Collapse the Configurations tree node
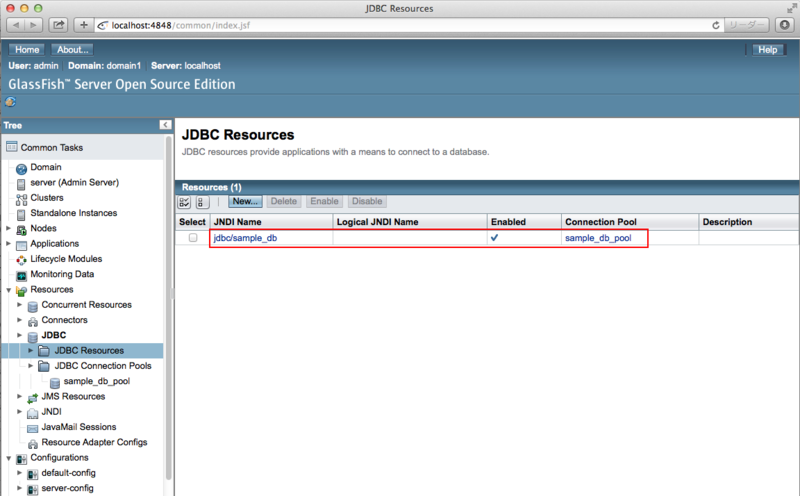The width and height of the screenshot is (800, 496). 8,458
